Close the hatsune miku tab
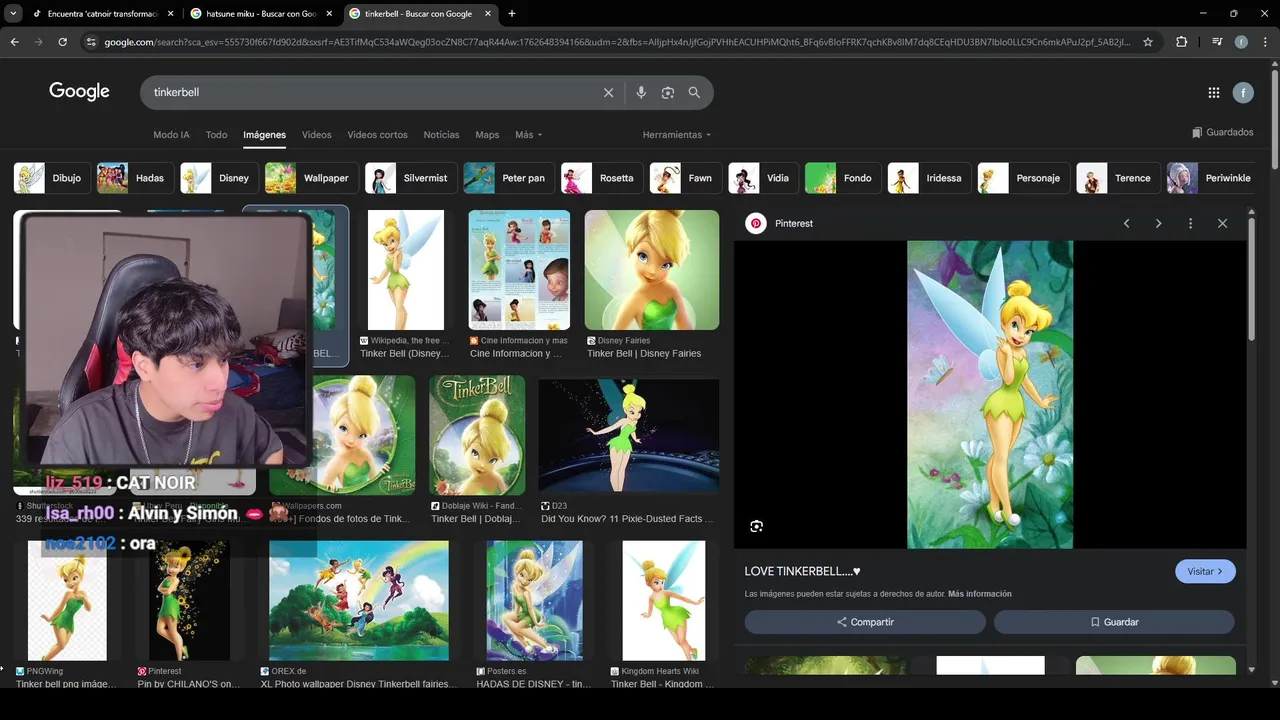Image resolution: width=1280 pixels, height=720 pixels. pos(330,14)
